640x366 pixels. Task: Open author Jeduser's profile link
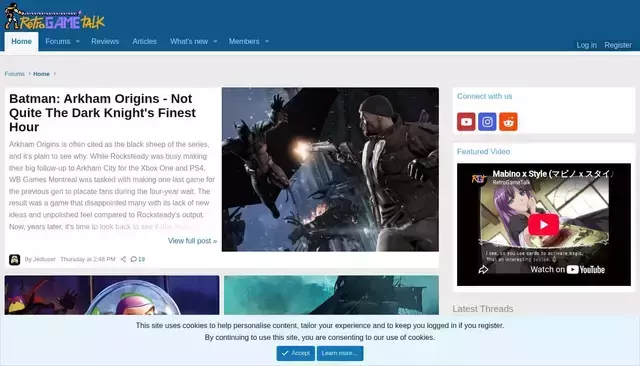tap(44, 259)
